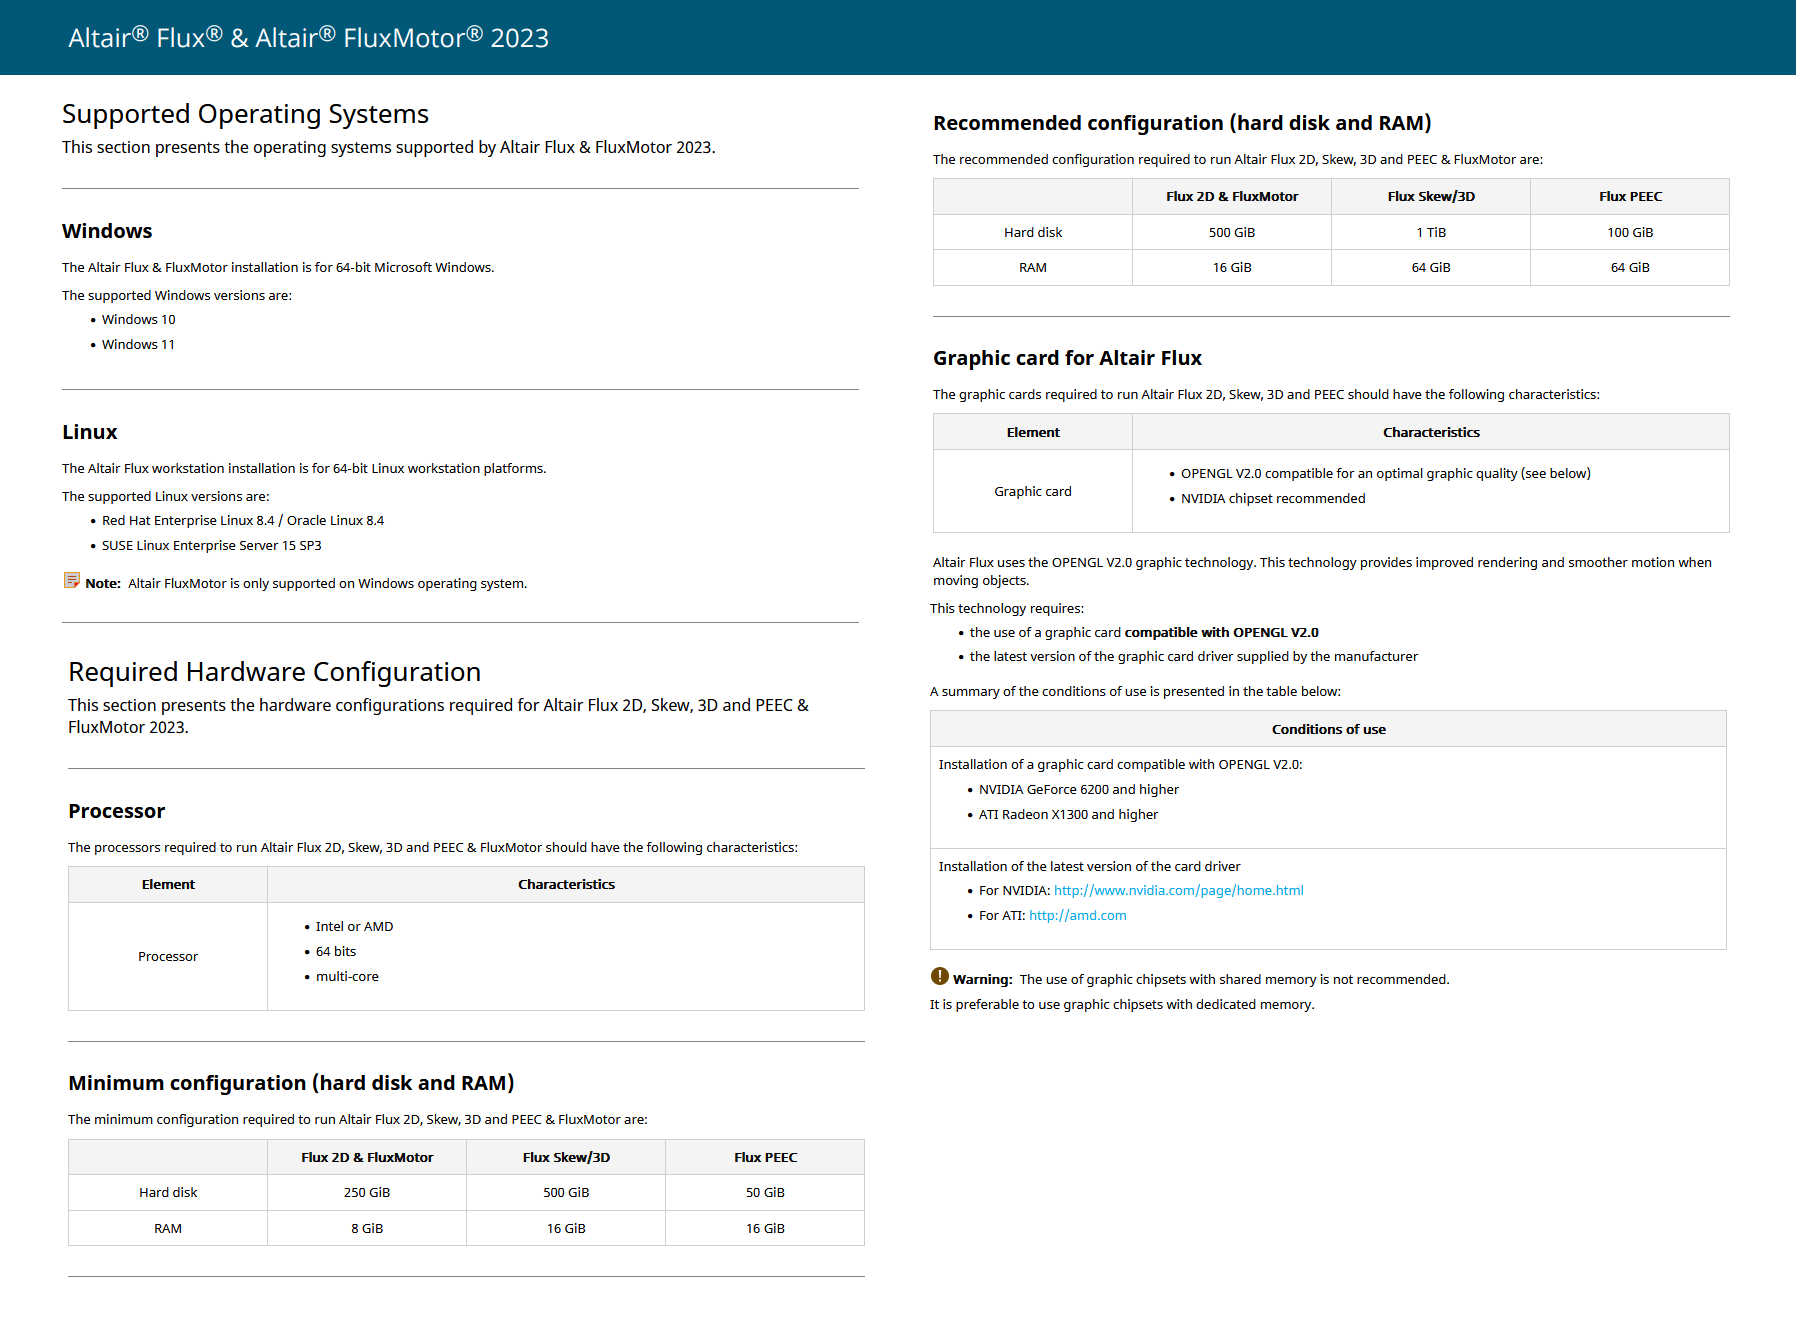Click the Note icon beside FluxMotor note
1796x1344 pixels.
(x=71, y=581)
